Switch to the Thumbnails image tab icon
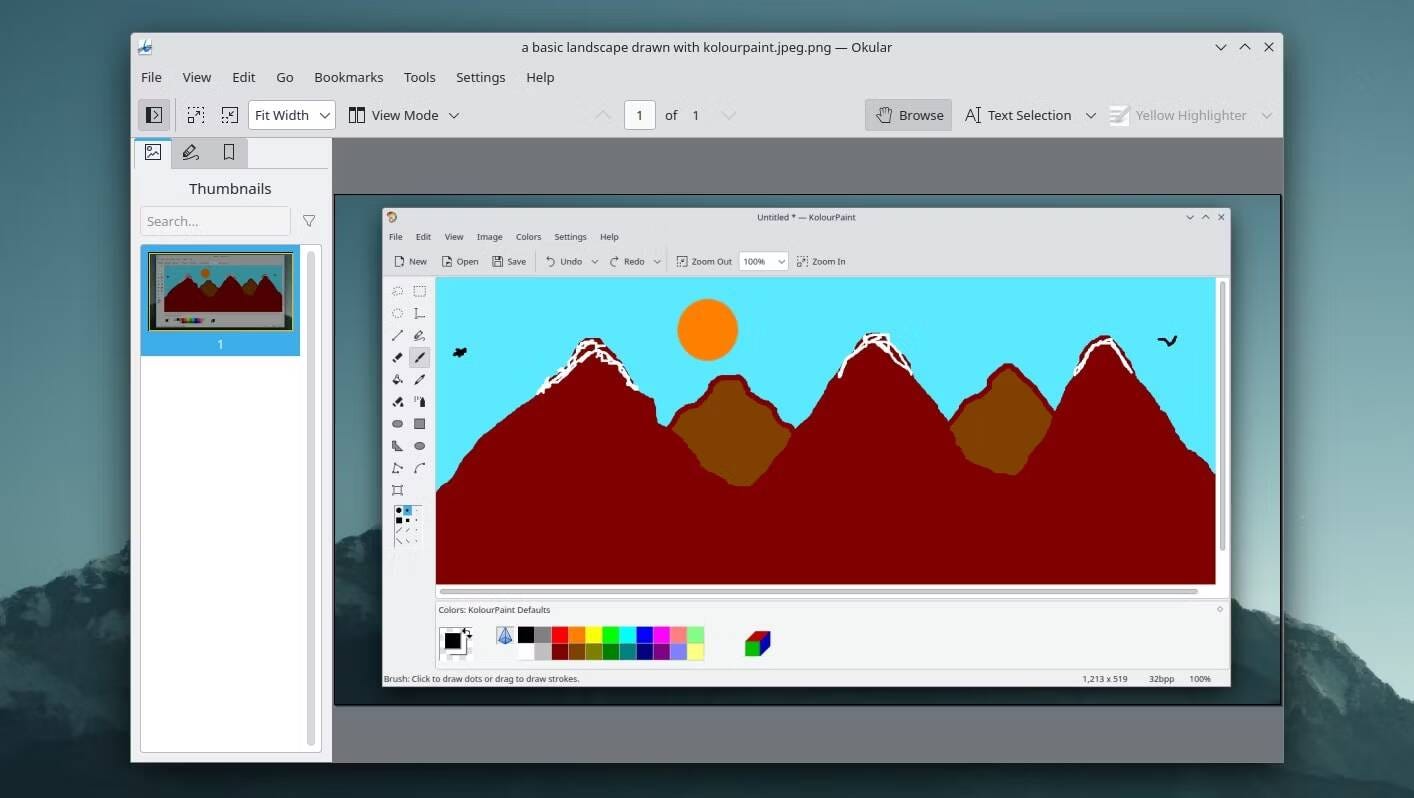The image size is (1414, 798). [153, 152]
